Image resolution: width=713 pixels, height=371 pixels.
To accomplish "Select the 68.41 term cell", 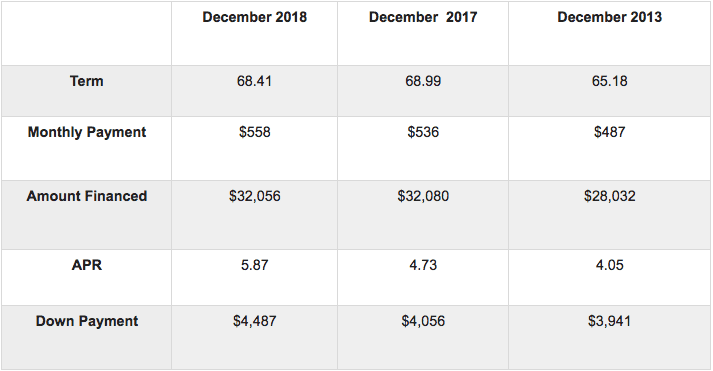I will (x=255, y=81).
